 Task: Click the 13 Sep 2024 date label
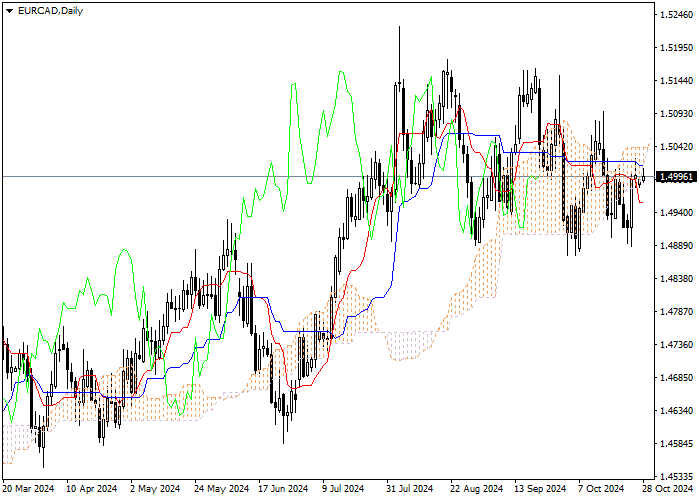click(x=540, y=489)
